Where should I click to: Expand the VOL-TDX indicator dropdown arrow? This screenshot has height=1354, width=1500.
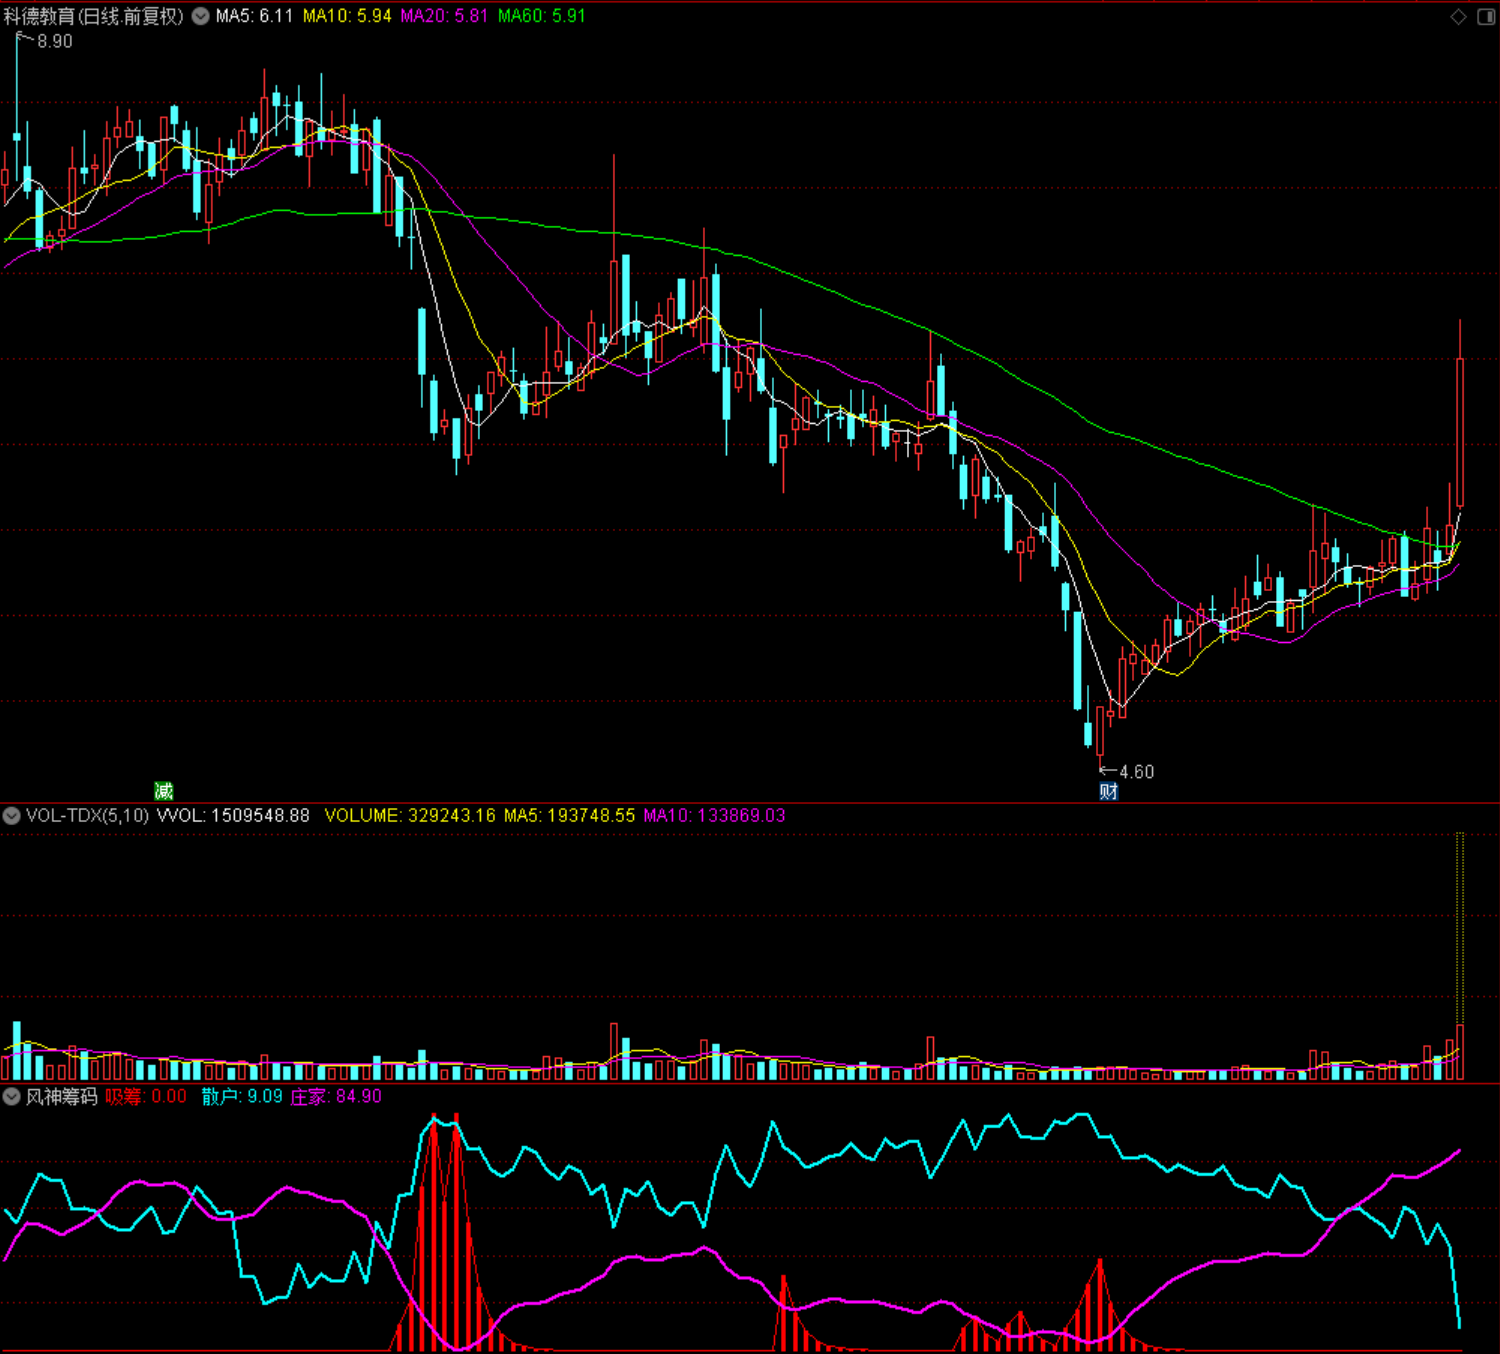pos(12,816)
